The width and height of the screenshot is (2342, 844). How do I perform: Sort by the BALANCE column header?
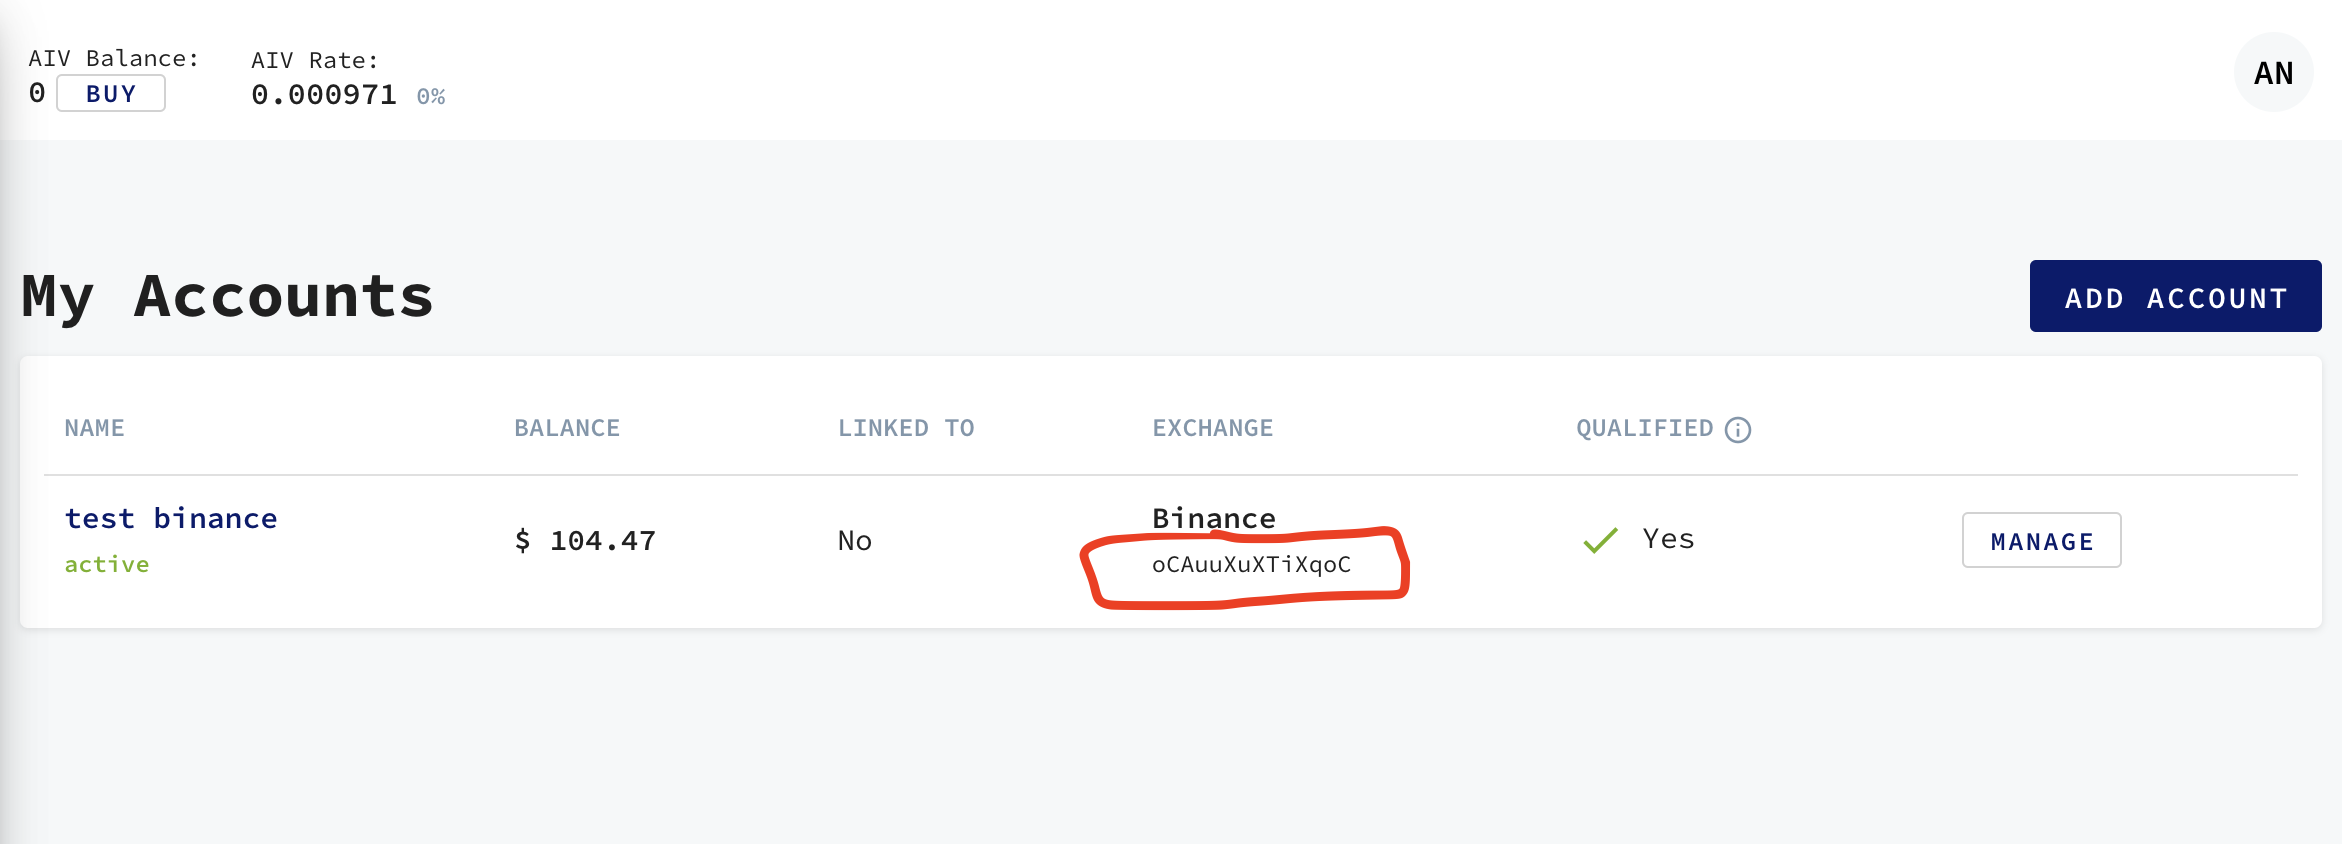tap(567, 428)
